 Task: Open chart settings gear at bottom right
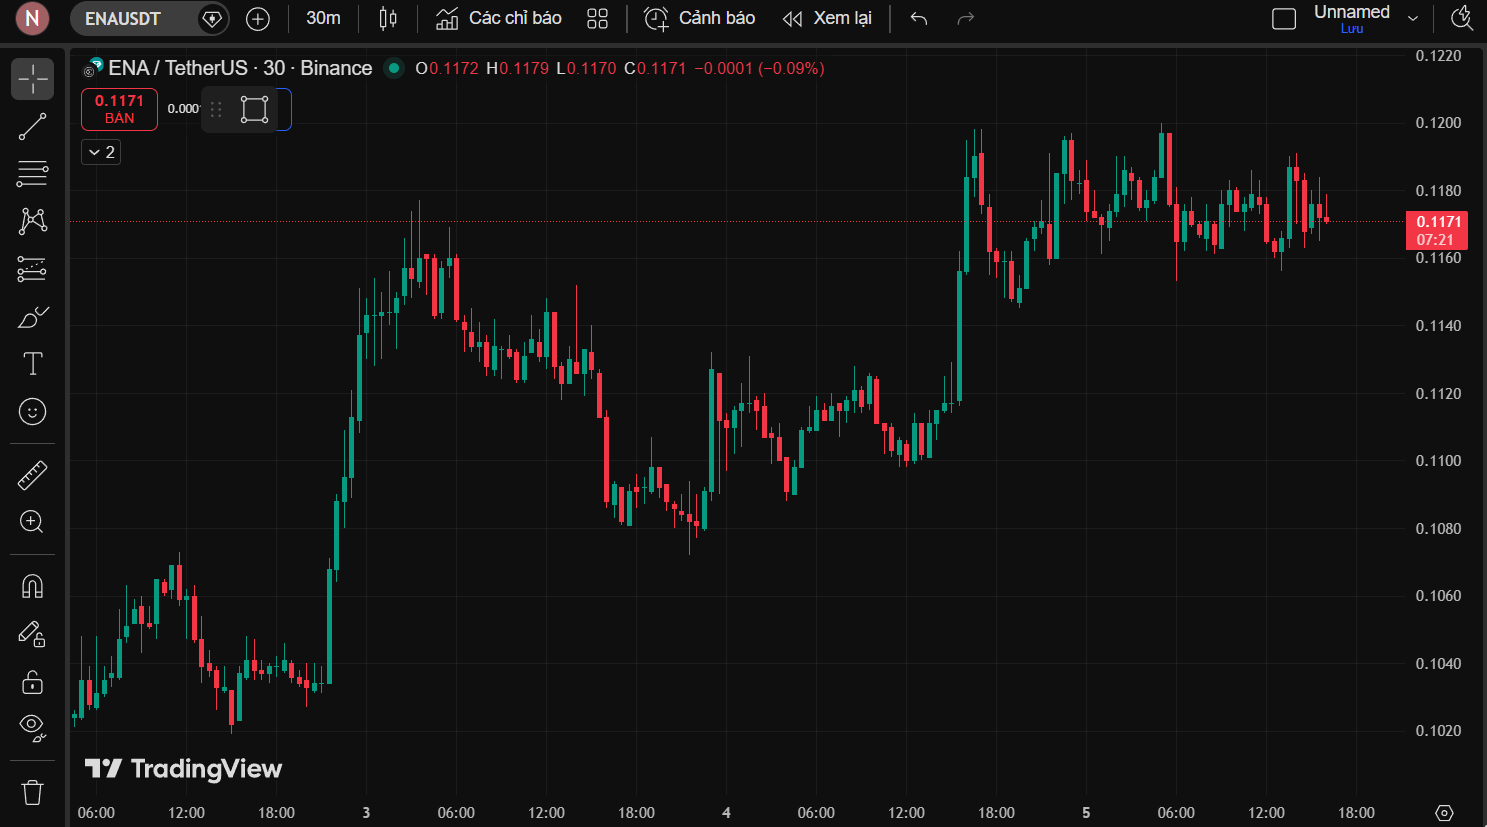(x=1444, y=812)
